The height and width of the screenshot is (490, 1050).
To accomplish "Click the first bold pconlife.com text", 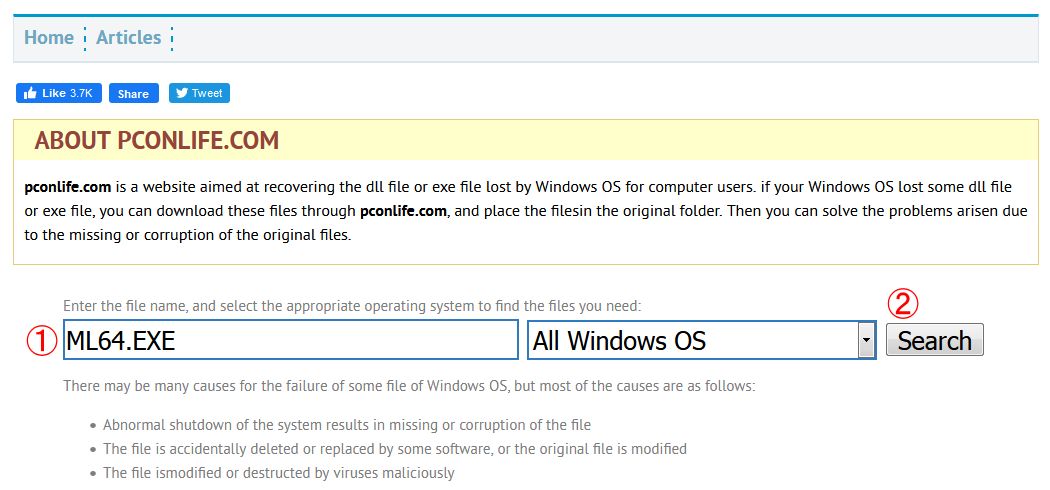I will pyautogui.click(x=68, y=187).
